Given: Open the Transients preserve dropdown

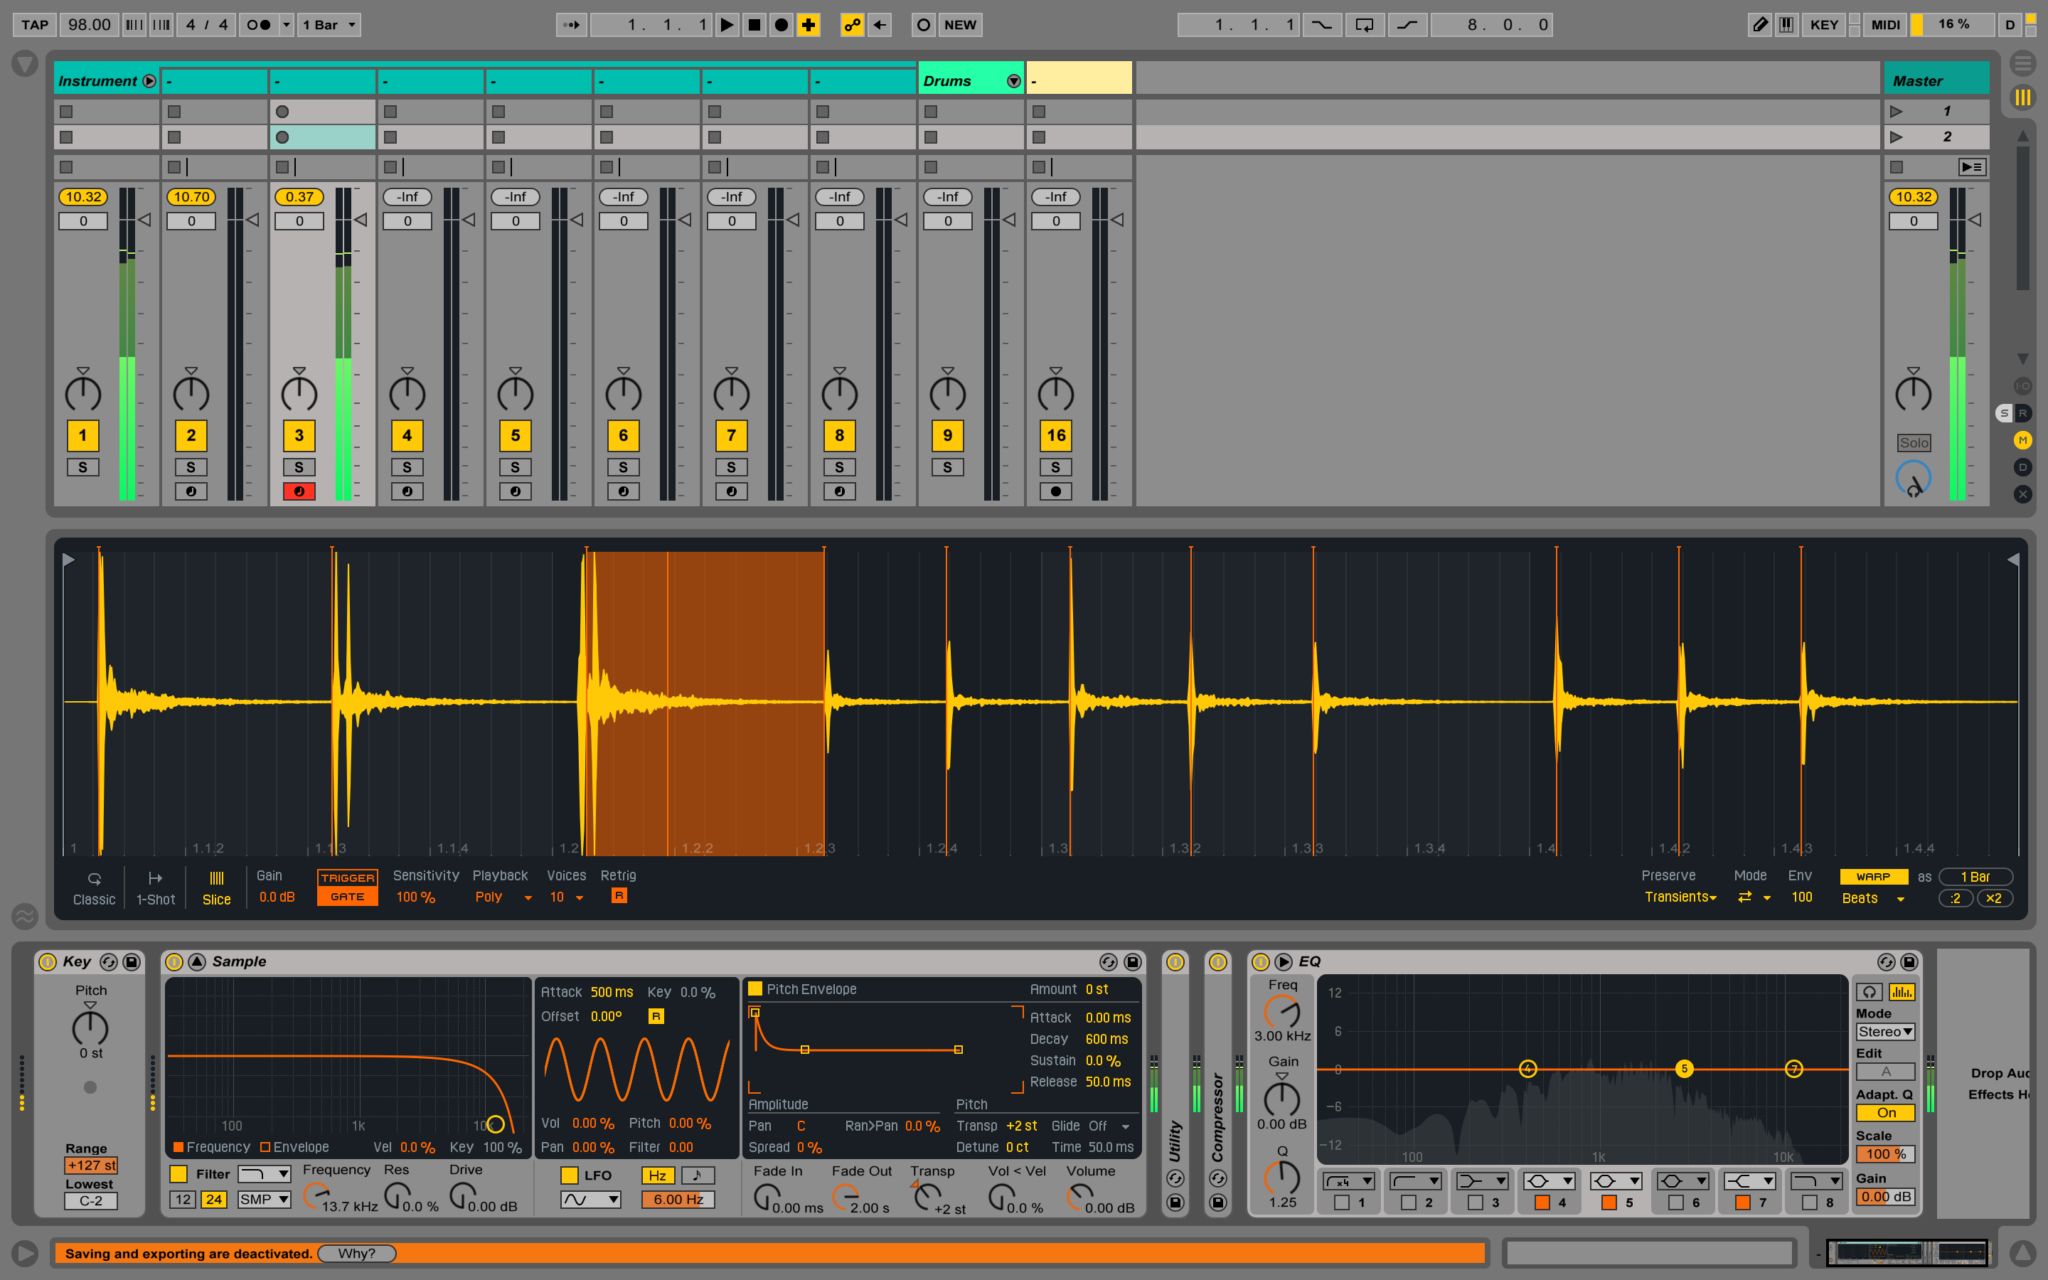Looking at the screenshot, I should pyautogui.click(x=1680, y=897).
